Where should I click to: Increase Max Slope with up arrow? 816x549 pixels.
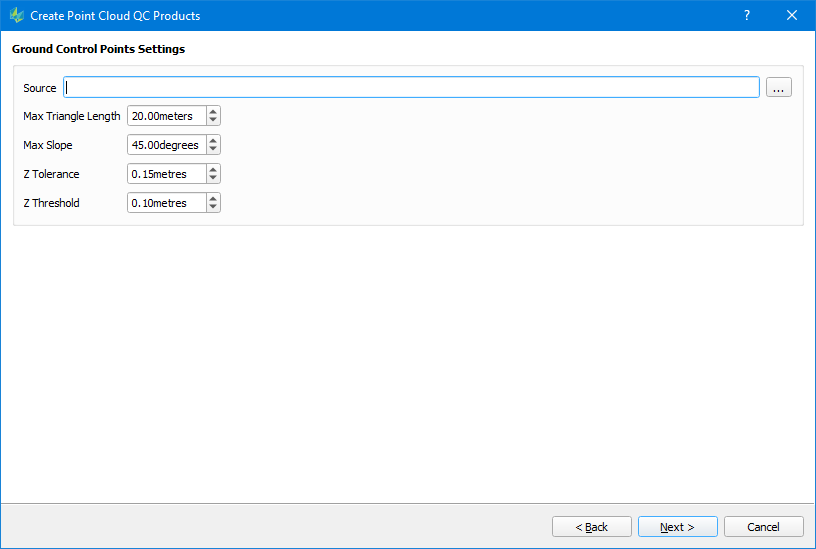tap(213, 141)
